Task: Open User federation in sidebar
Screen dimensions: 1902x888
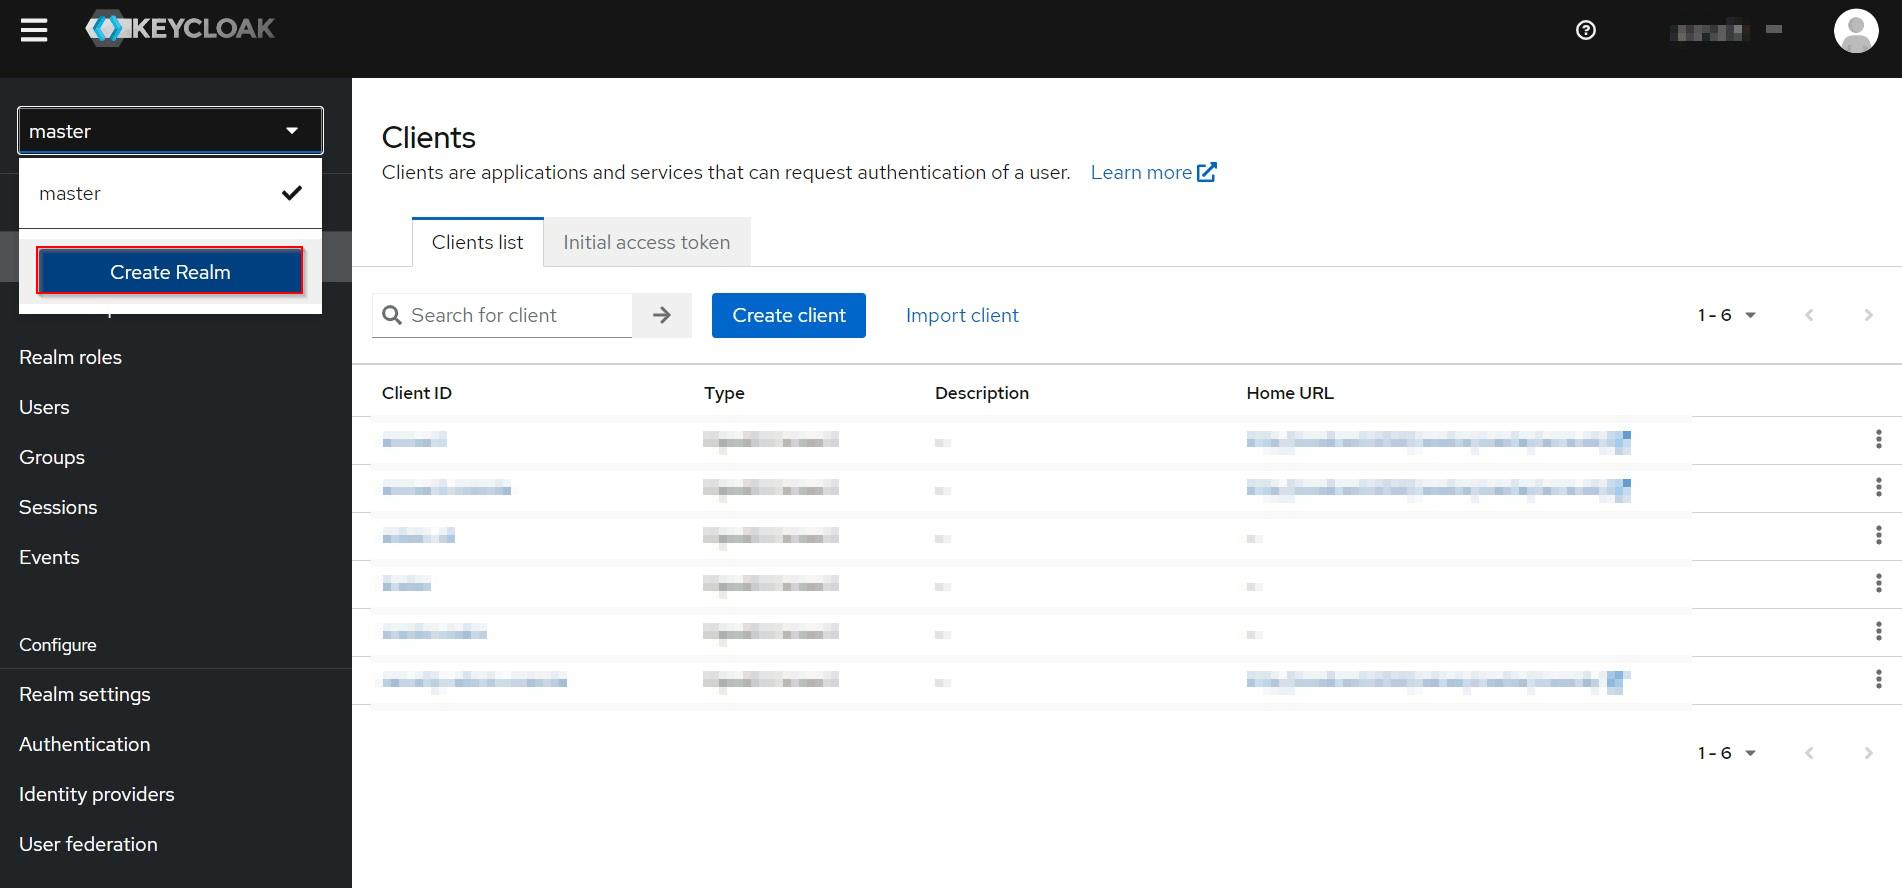Action: (x=88, y=844)
